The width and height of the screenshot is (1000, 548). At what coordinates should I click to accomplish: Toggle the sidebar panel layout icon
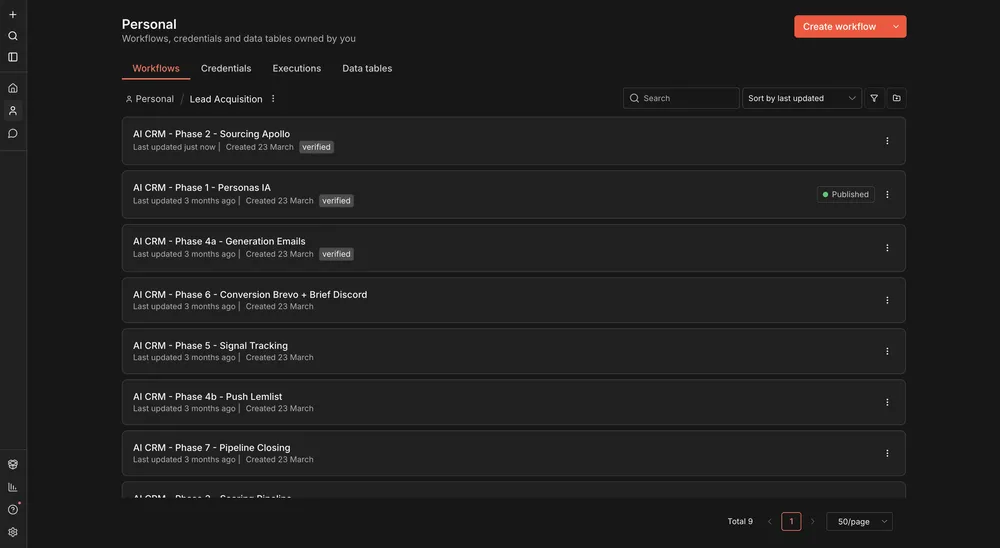click(13, 57)
